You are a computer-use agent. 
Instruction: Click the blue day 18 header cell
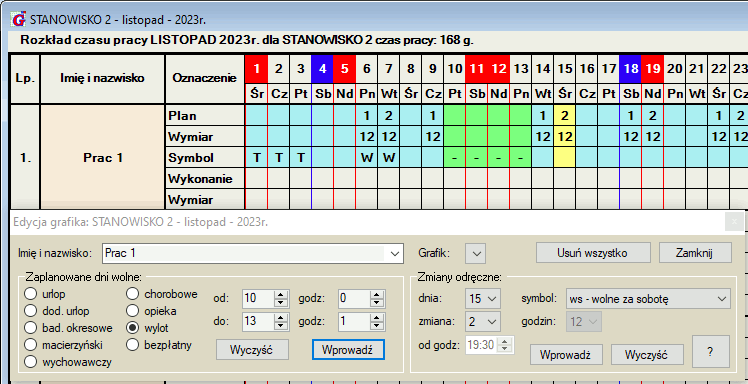(x=631, y=69)
